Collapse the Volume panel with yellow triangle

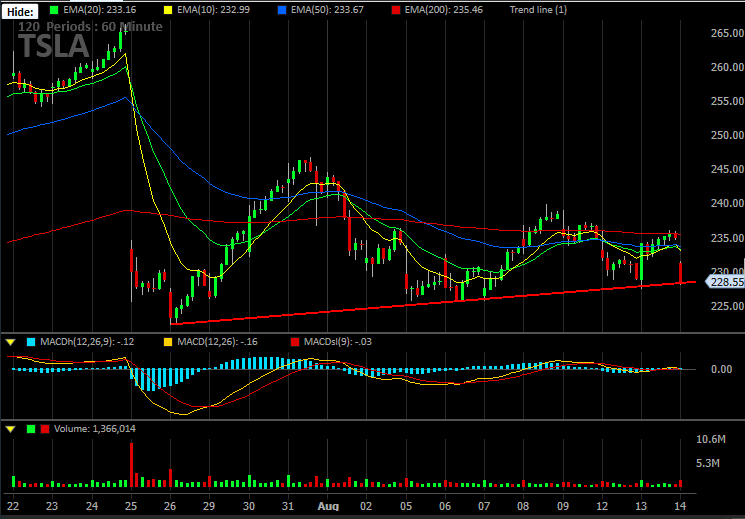(10, 429)
